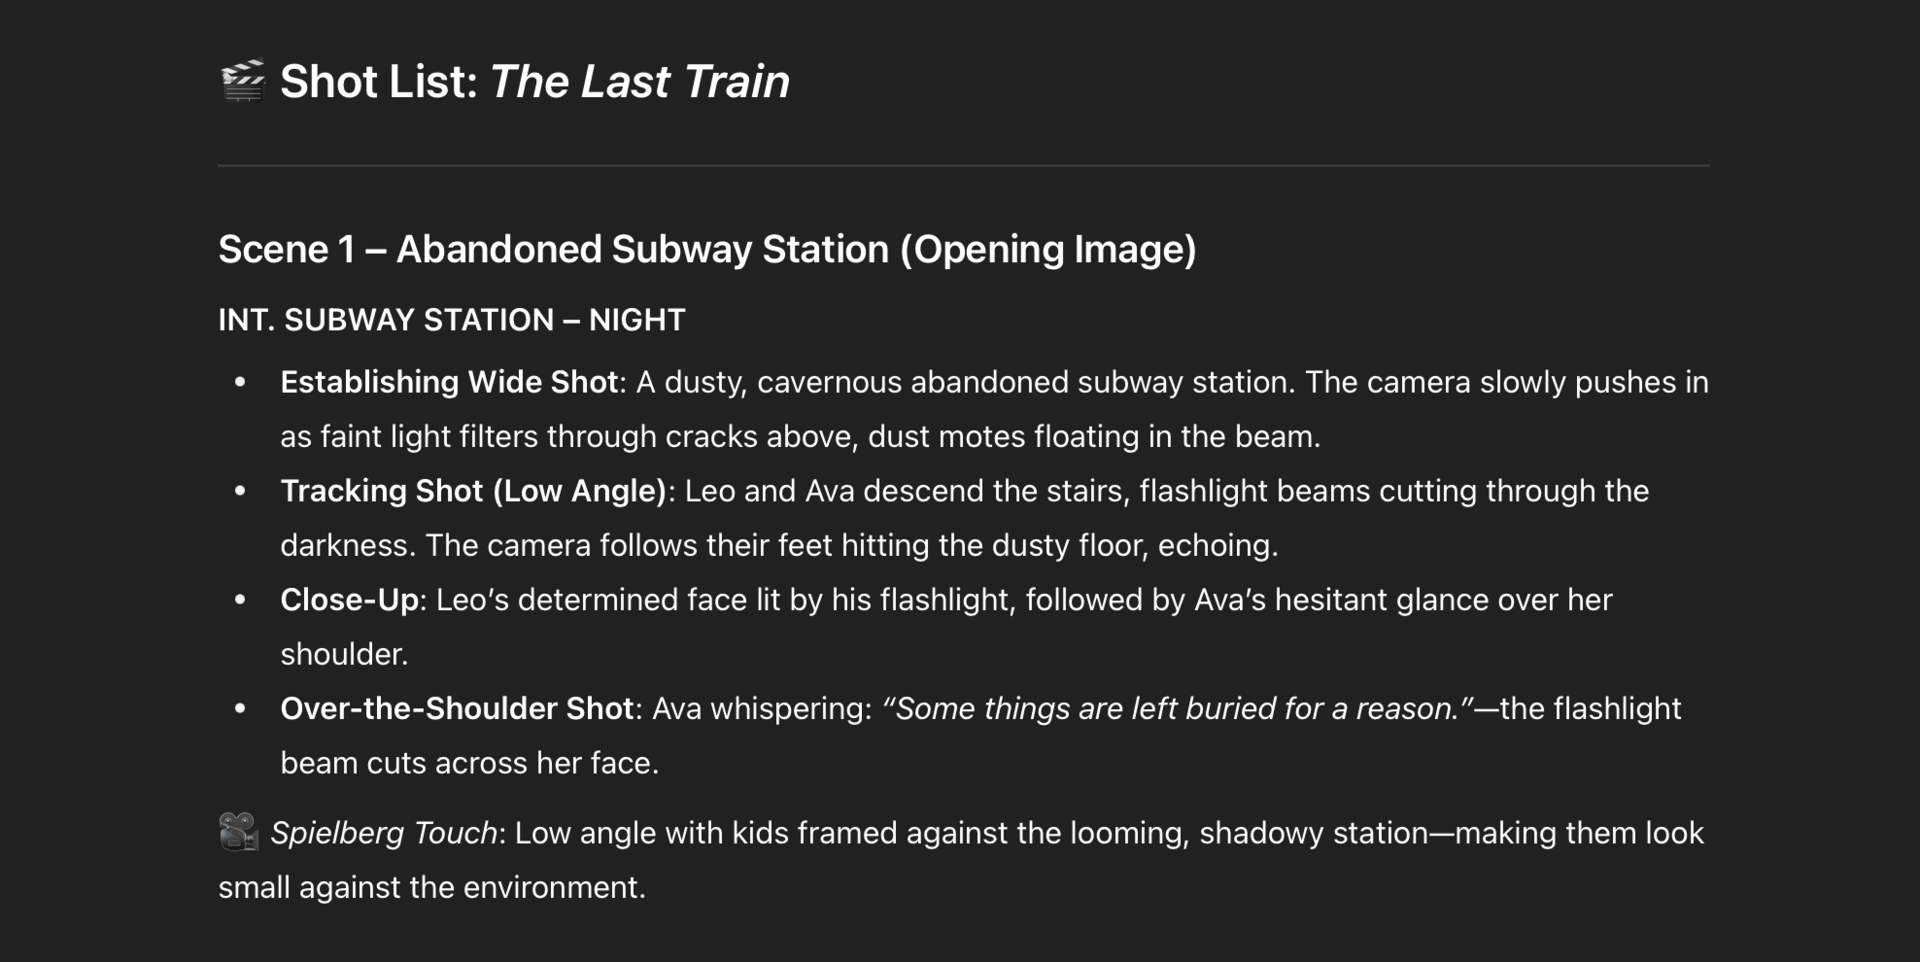Click the text 'beam cuts across her face.'
1920x962 pixels.
coord(469,764)
